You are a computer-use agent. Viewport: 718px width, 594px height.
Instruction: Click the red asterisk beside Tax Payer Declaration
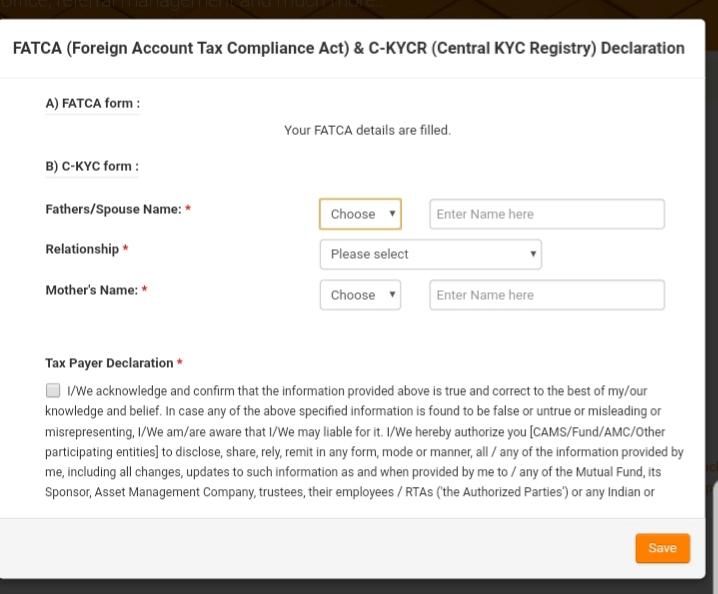click(x=180, y=364)
